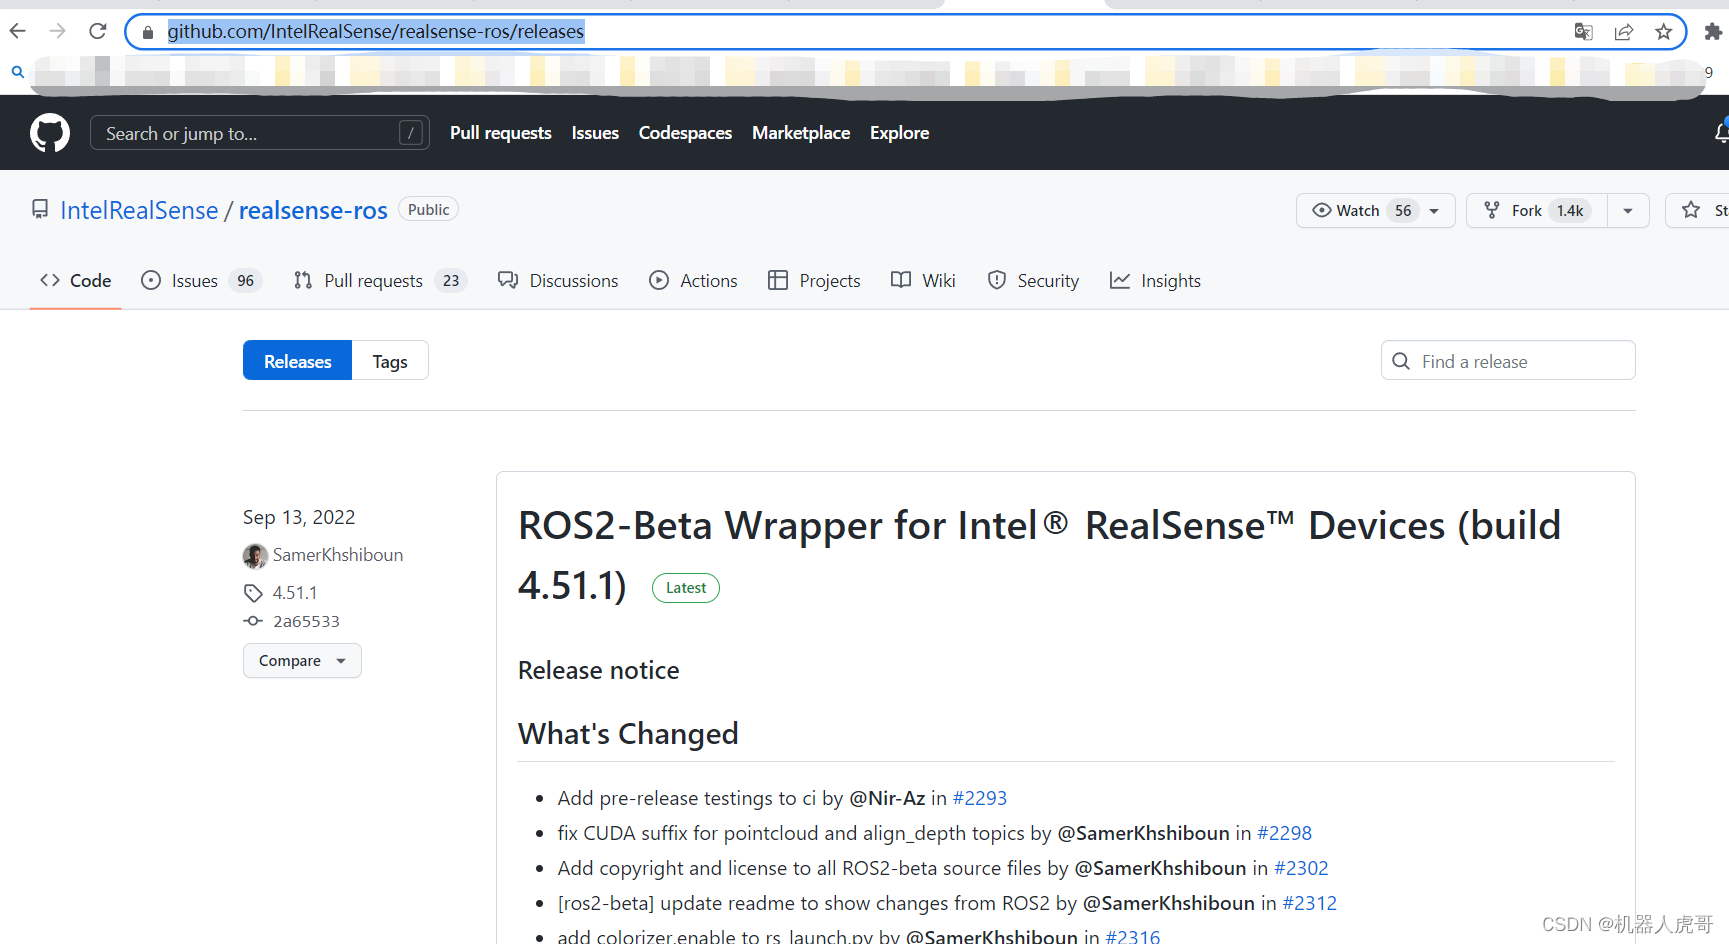Viewport: 1729px width, 944px height.
Task: Open Codespaces in top navigation
Action: pyautogui.click(x=685, y=133)
